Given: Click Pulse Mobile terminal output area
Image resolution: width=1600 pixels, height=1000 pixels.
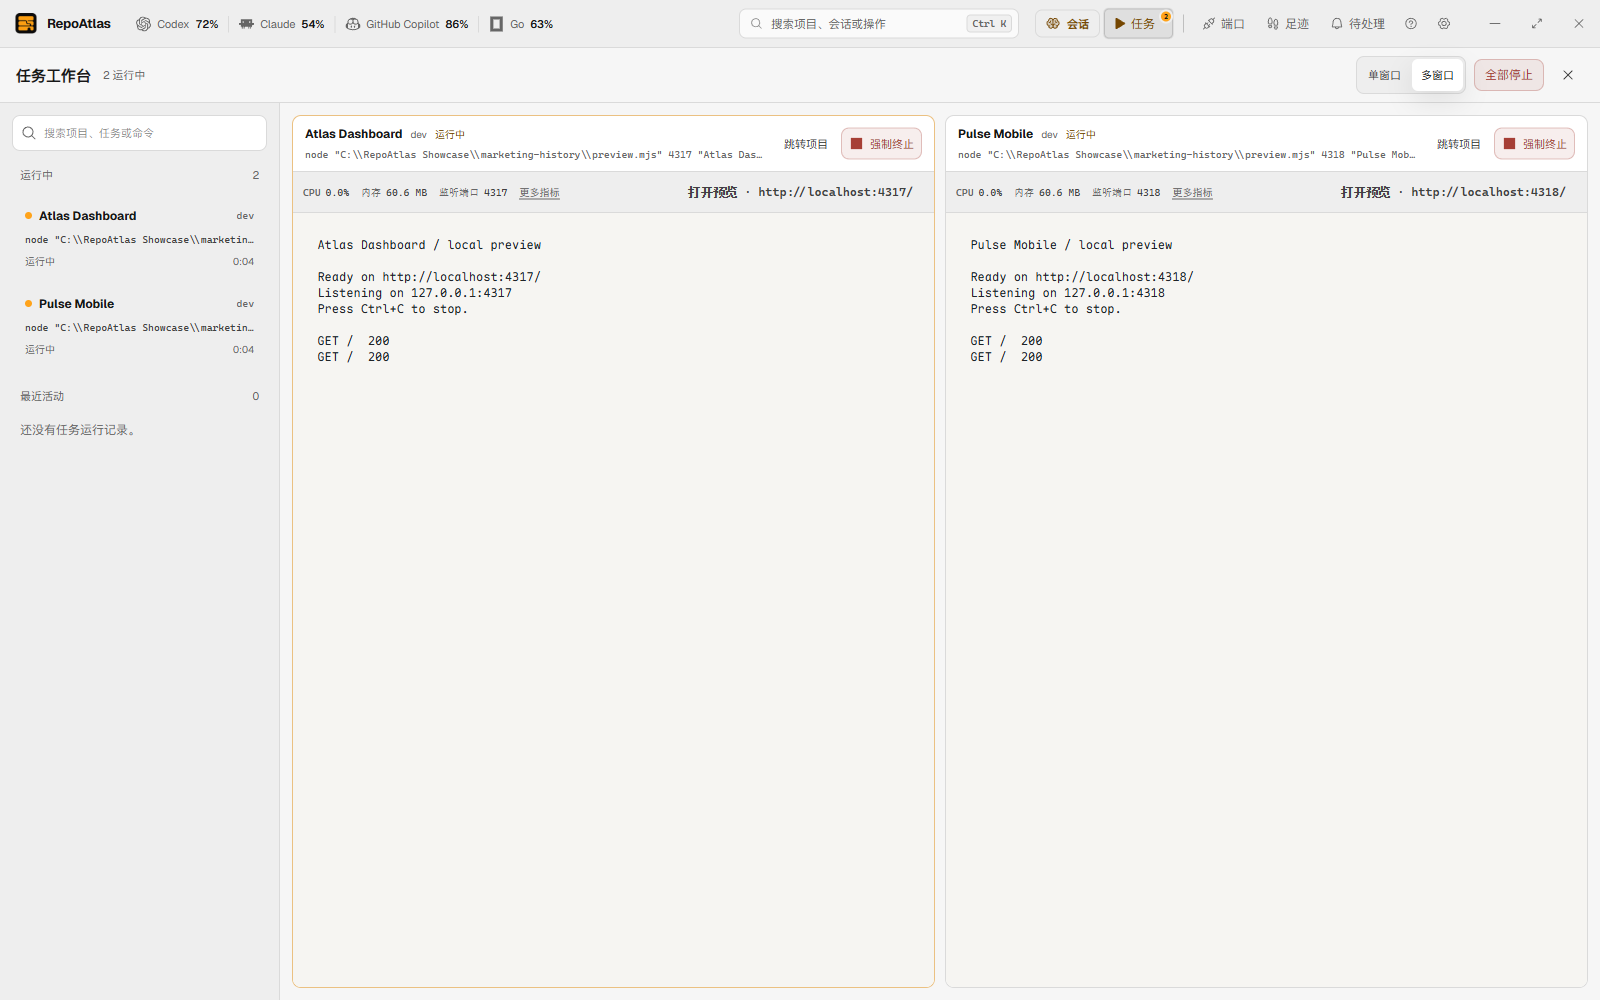Looking at the screenshot, I should (1266, 599).
